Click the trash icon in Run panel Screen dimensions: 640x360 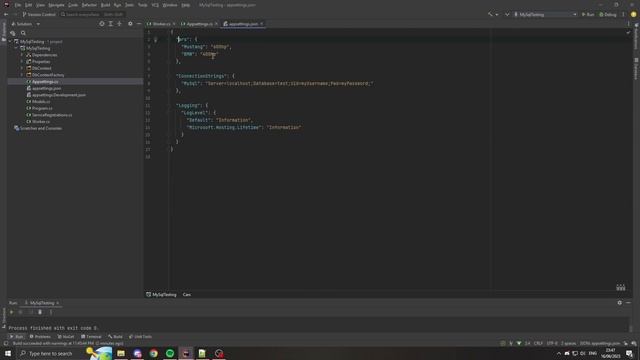pos(40,312)
